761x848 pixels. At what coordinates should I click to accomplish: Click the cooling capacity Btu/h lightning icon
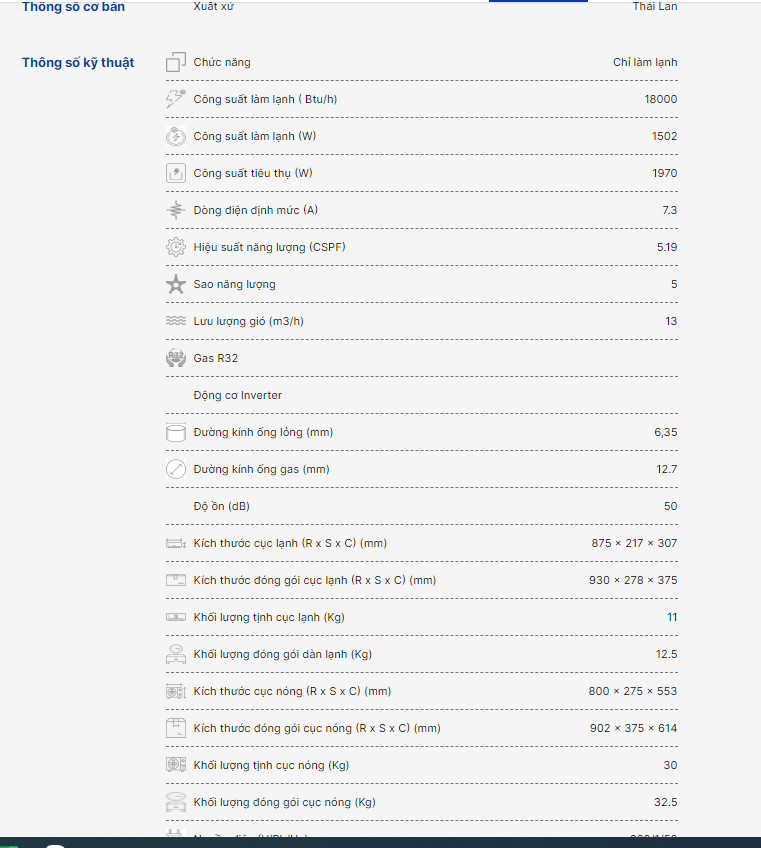point(176,99)
